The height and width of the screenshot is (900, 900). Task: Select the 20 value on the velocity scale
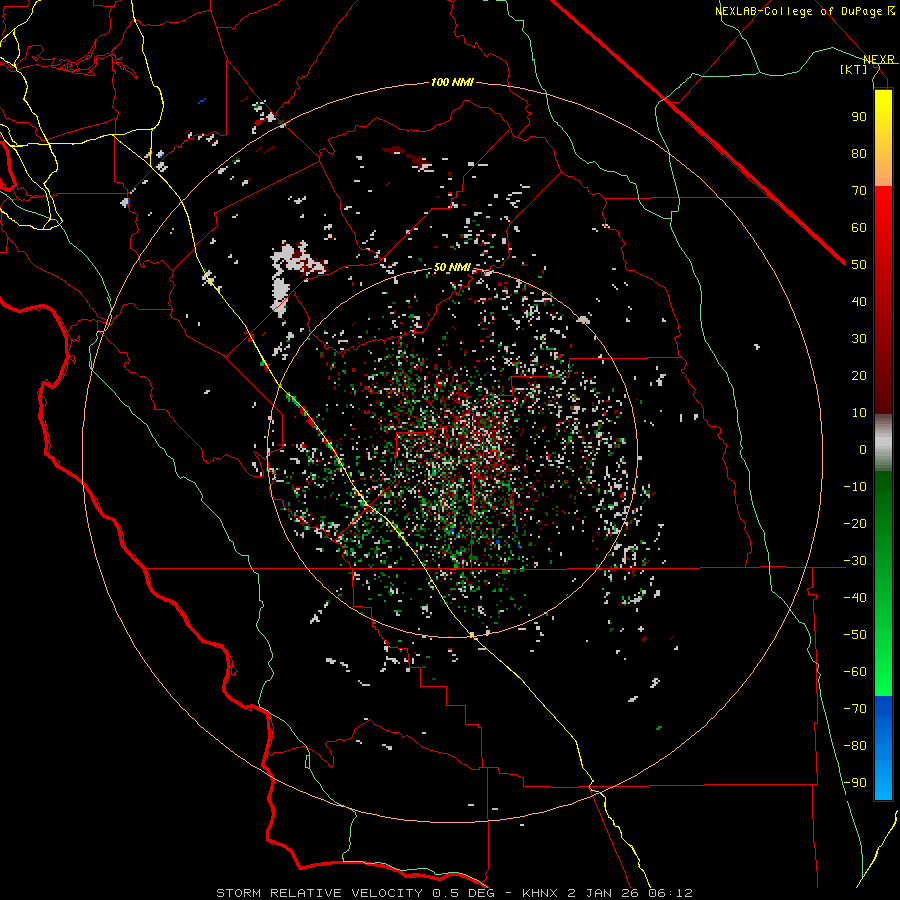click(859, 375)
